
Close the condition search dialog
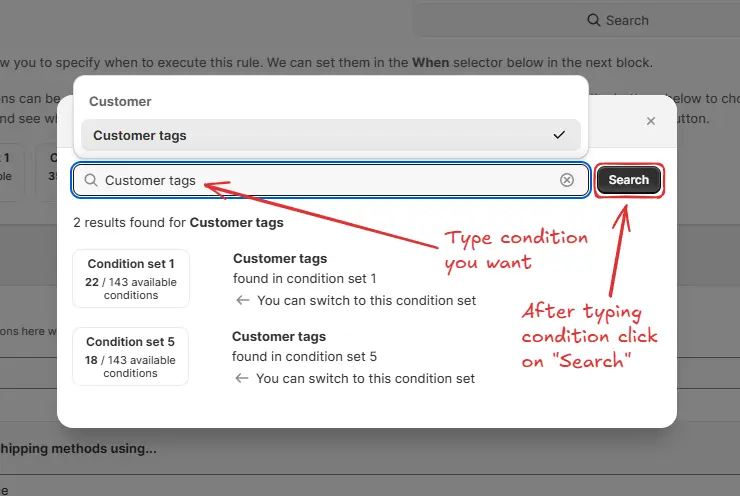click(651, 120)
